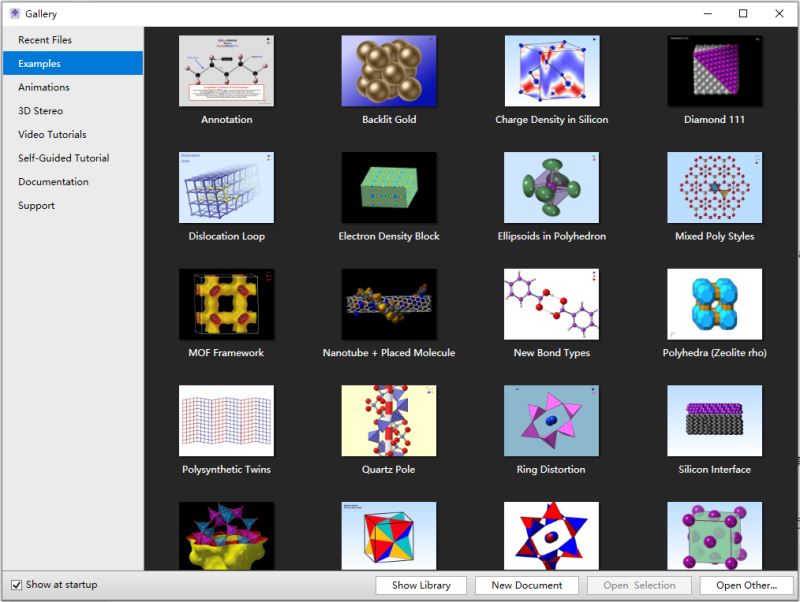800x602 pixels.
Task: Open the Quartz Pole example
Action: [x=389, y=422]
